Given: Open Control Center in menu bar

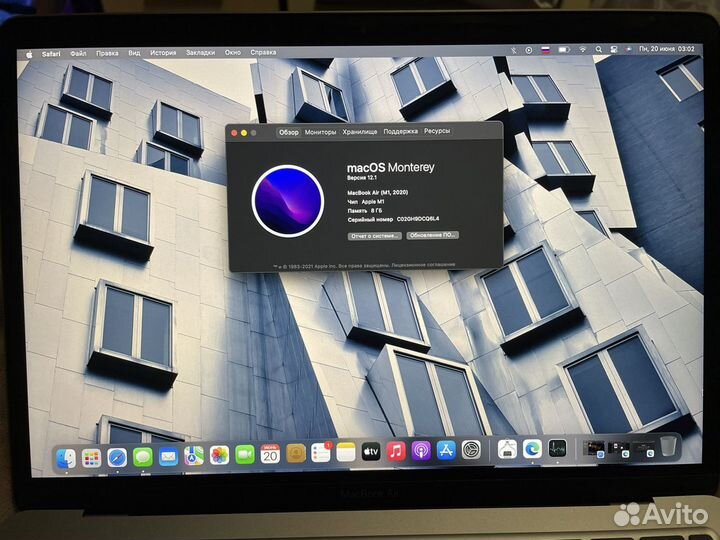Looking at the screenshot, I should [x=614, y=49].
